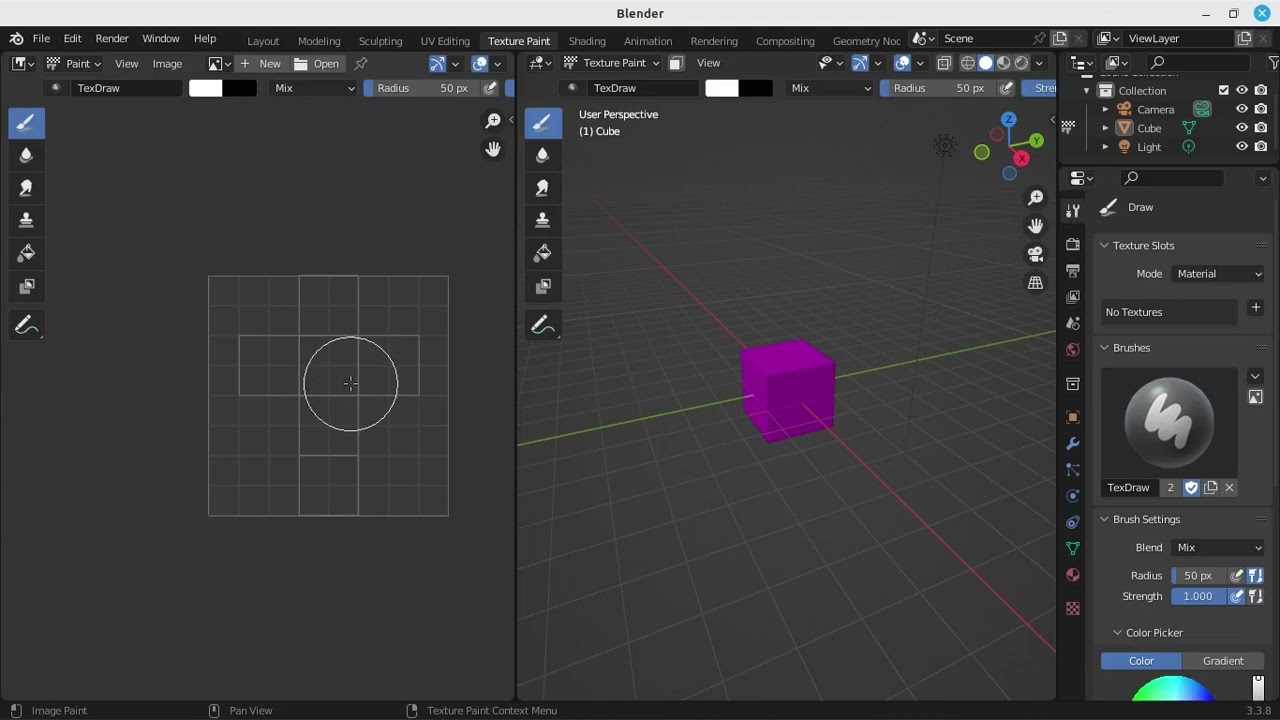This screenshot has height=720, width=1280.
Task: Switch to the Sculpting workspace tab
Action: click(380, 41)
